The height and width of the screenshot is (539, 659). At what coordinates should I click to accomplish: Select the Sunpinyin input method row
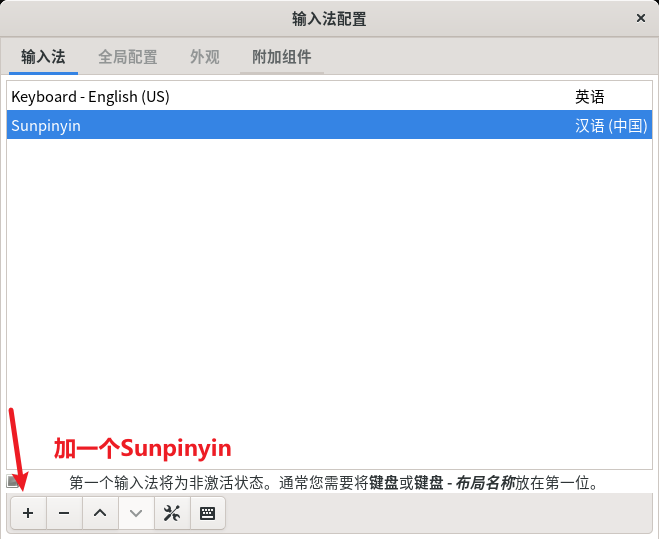(329, 125)
